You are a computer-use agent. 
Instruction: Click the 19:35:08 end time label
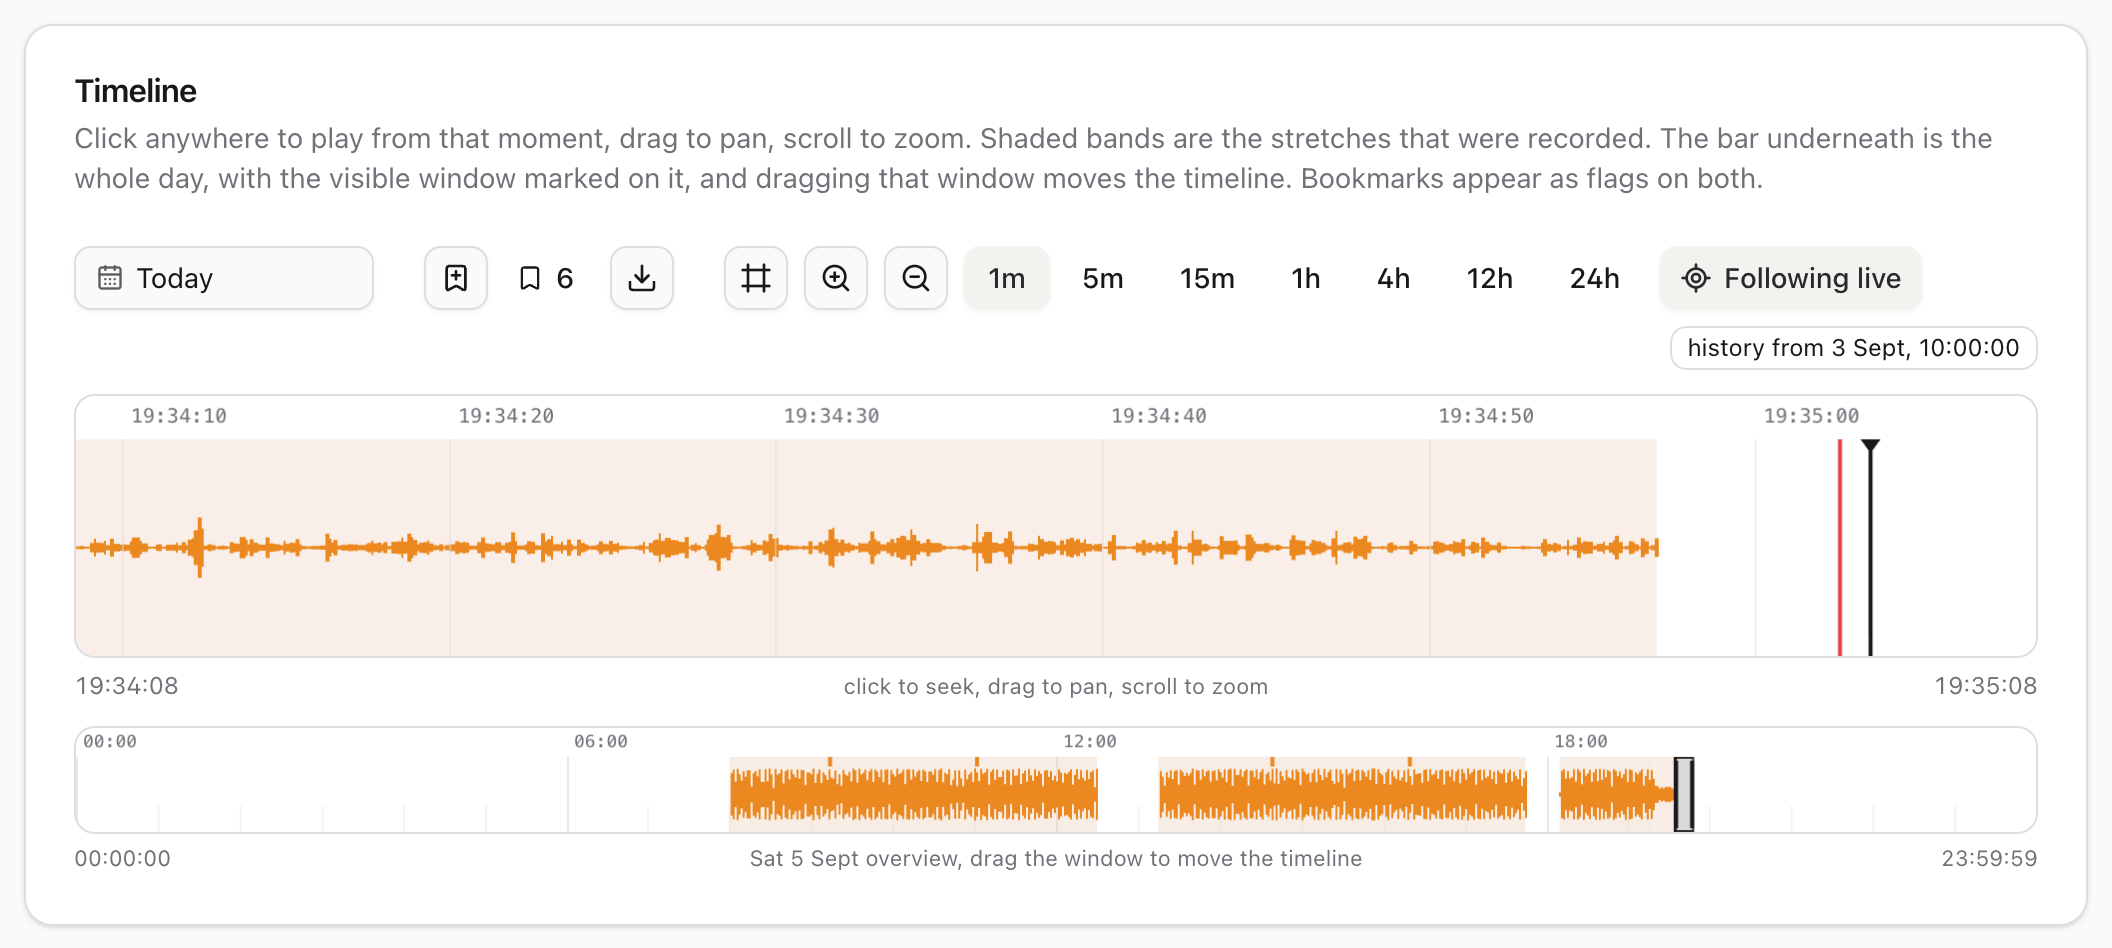pos(1986,686)
